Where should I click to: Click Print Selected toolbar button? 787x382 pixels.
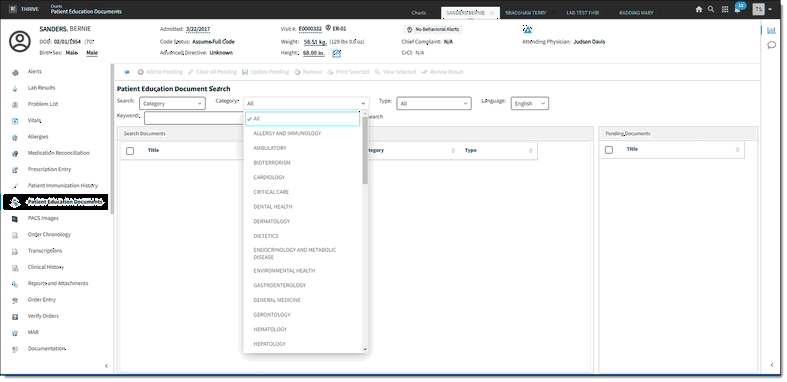point(348,72)
